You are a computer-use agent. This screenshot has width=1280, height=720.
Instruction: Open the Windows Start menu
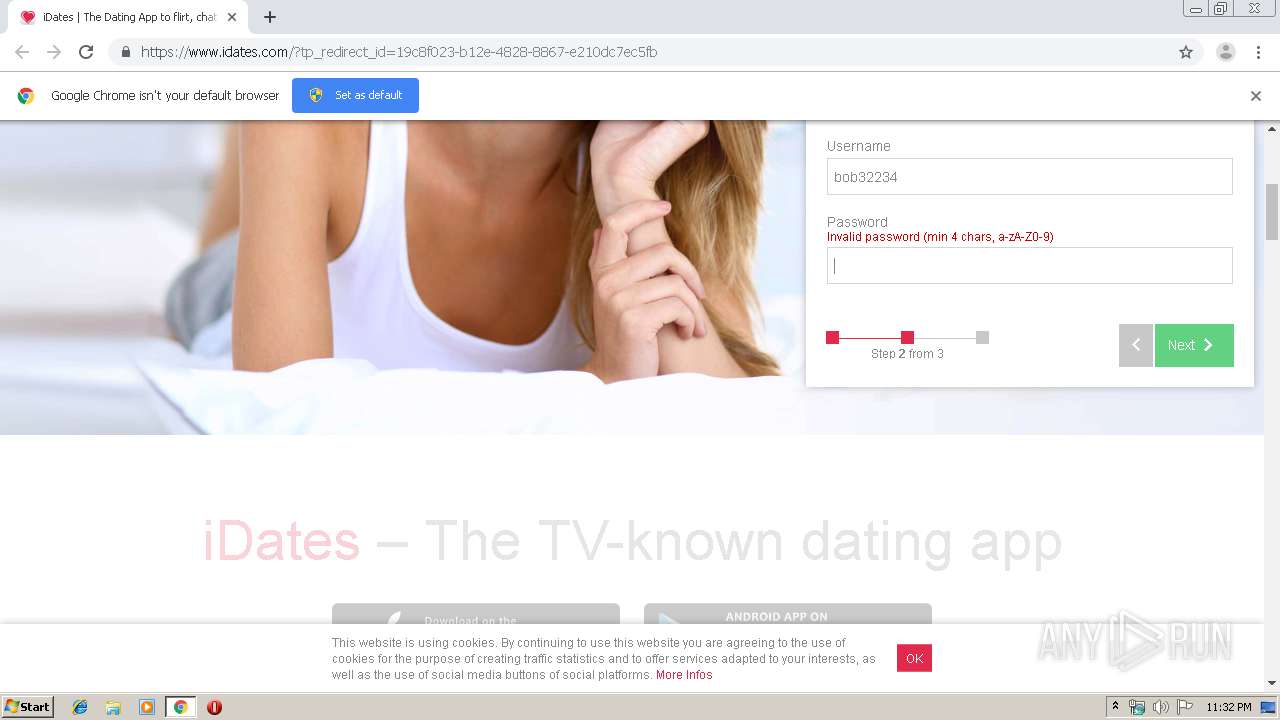(28, 707)
